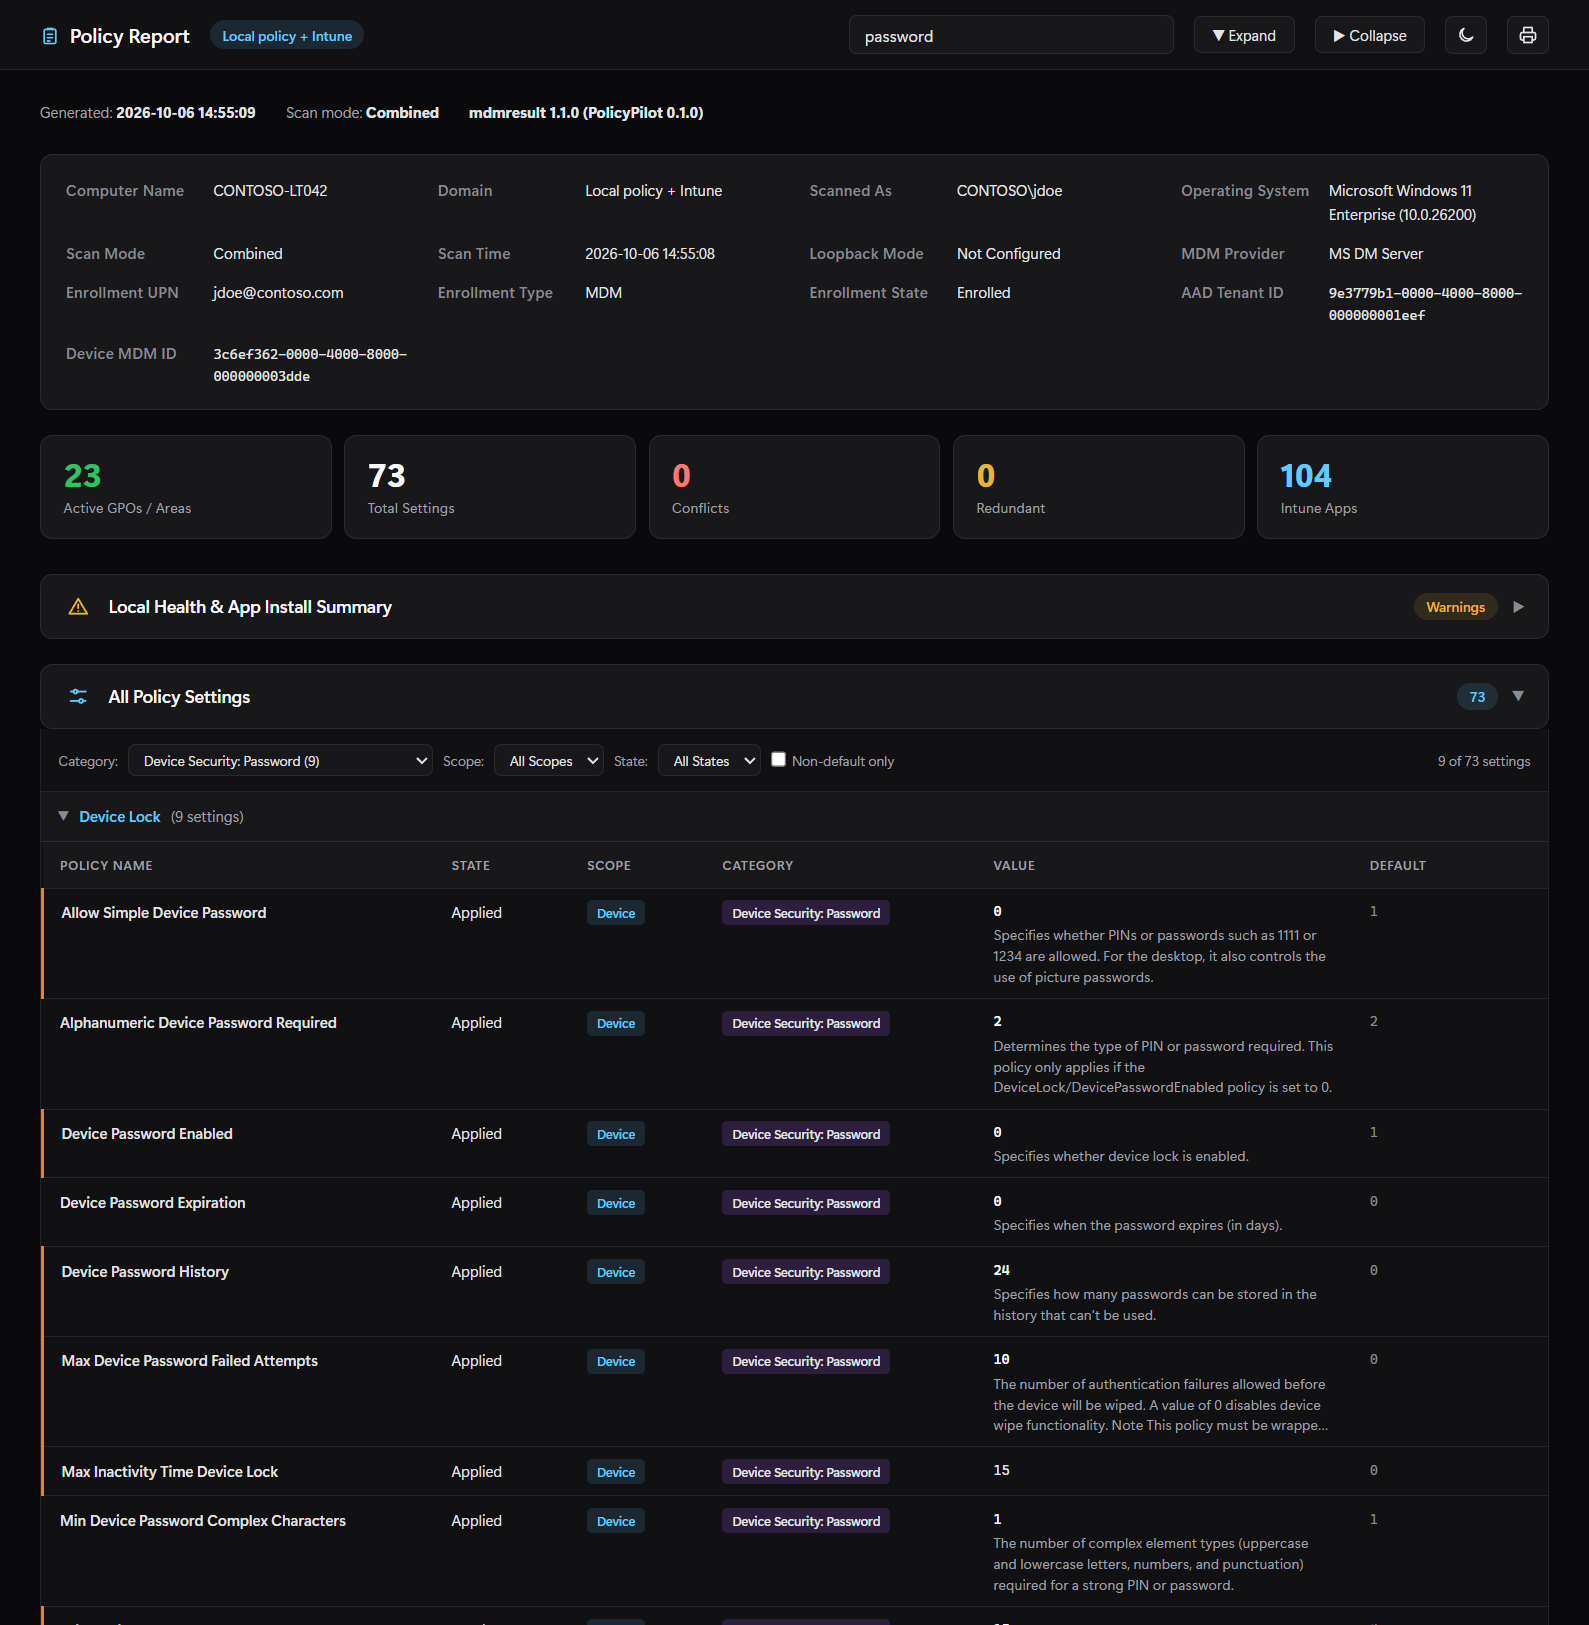
Task: Click the search field containing password
Action: [x=1011, y=36]
